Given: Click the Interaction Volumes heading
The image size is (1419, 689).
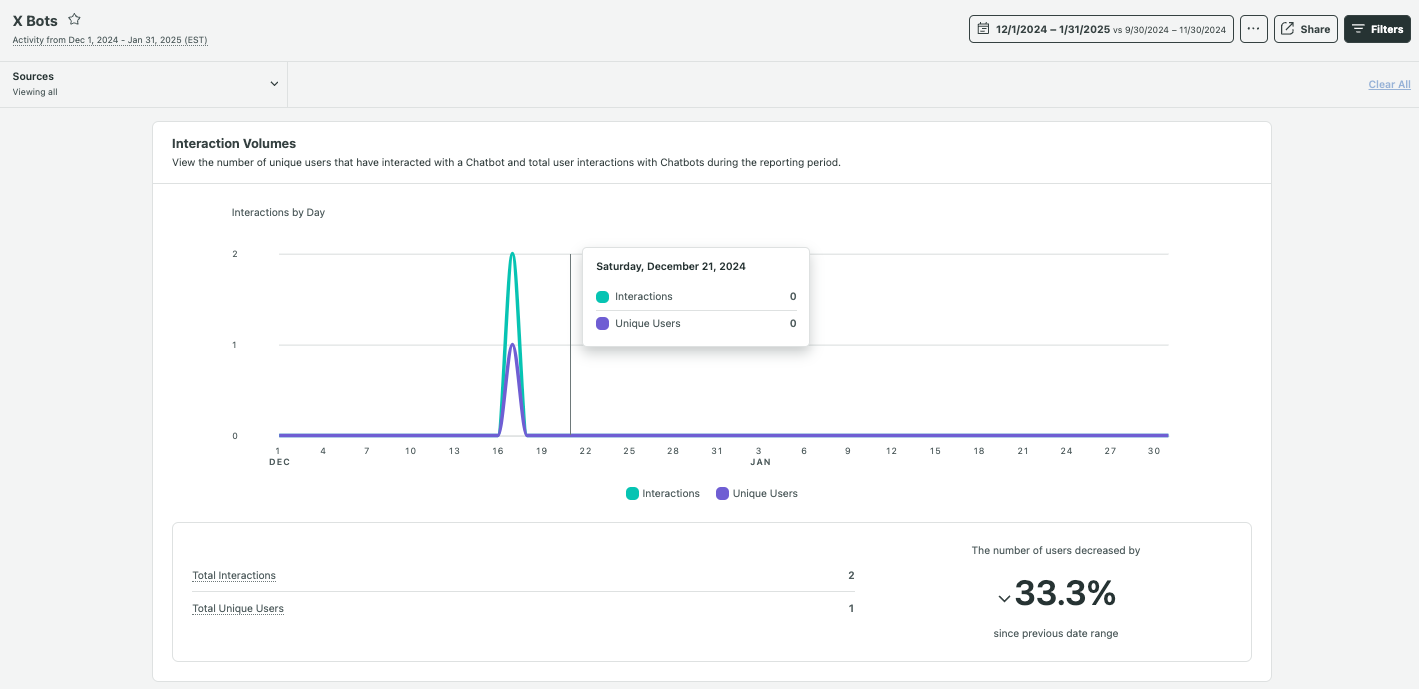Looking at the screenshot, I should click(234, 144).
